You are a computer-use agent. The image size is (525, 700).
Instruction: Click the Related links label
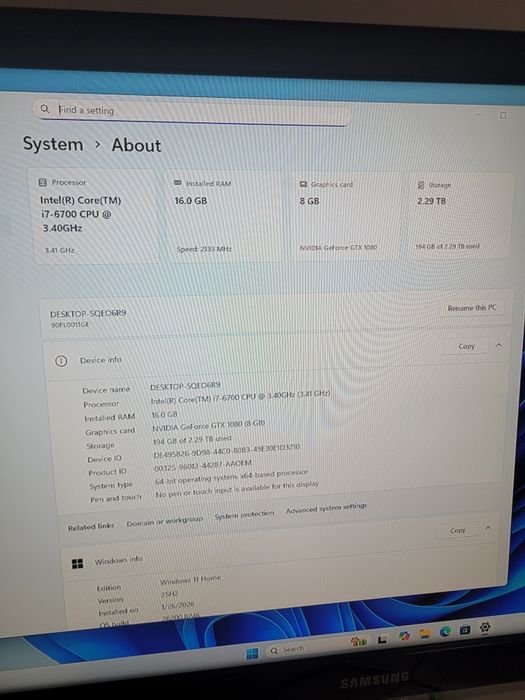(91, 527)
